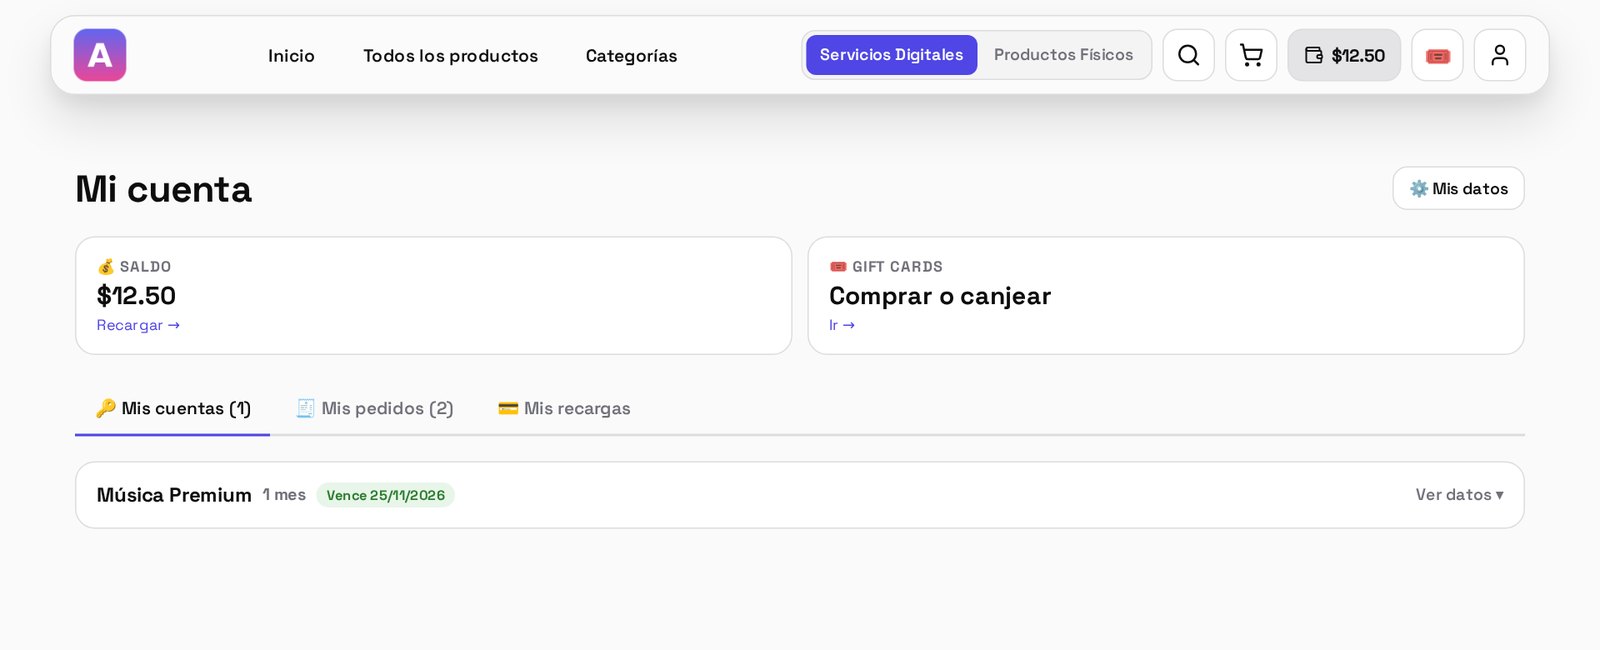Viewport: 1600px width, 650px height.
Task: Click the Mi cuenta heading
Action: coord(164,189)
